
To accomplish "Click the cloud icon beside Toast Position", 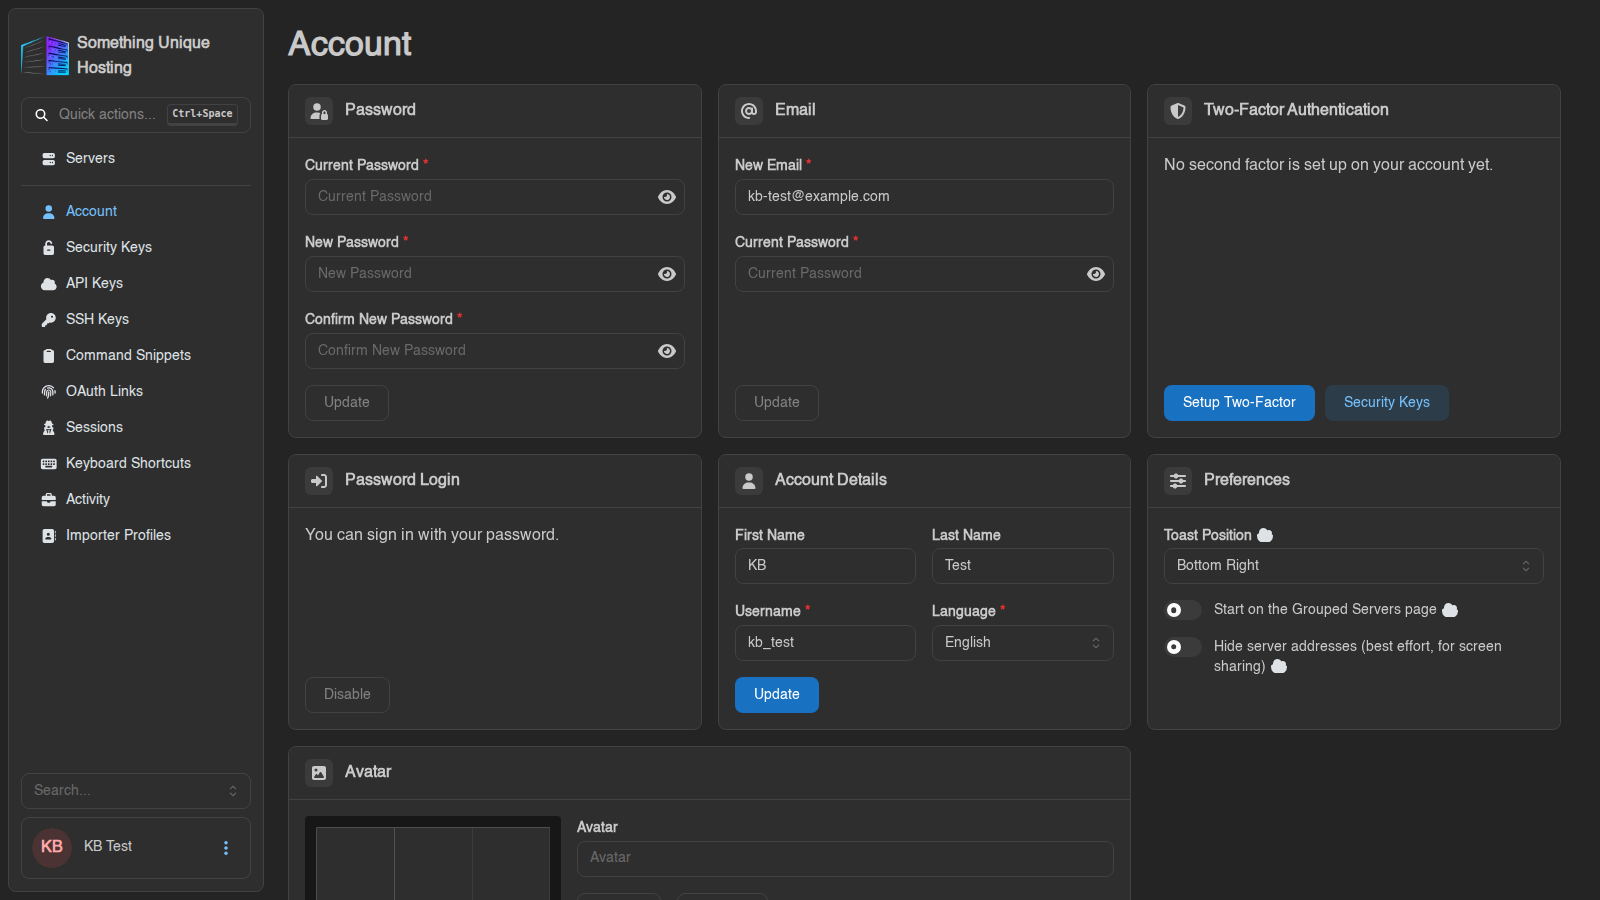I will (x=1265, y=535).
